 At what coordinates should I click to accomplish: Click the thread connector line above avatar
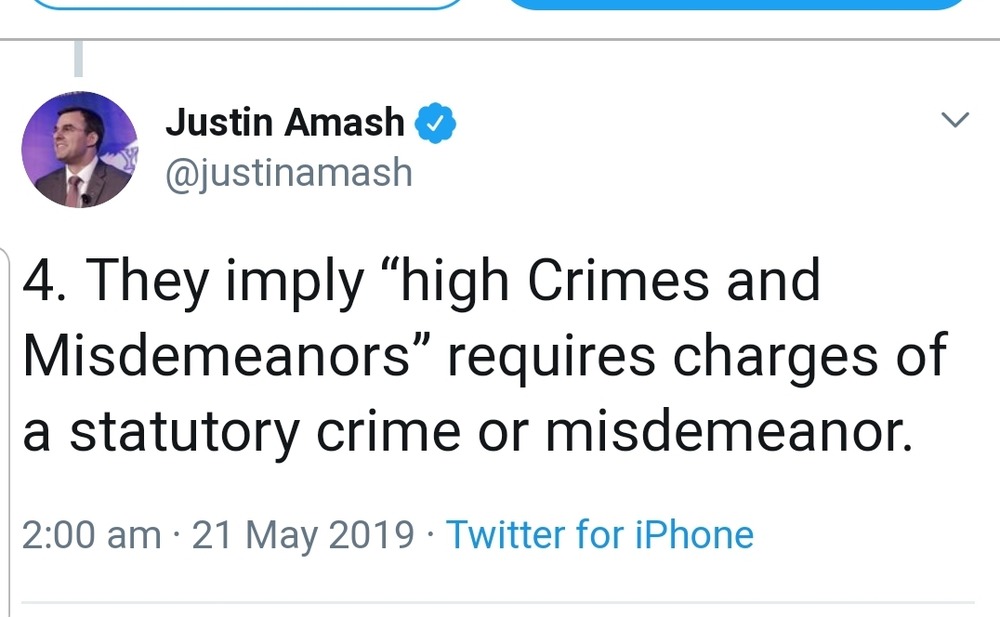point(79,59)
